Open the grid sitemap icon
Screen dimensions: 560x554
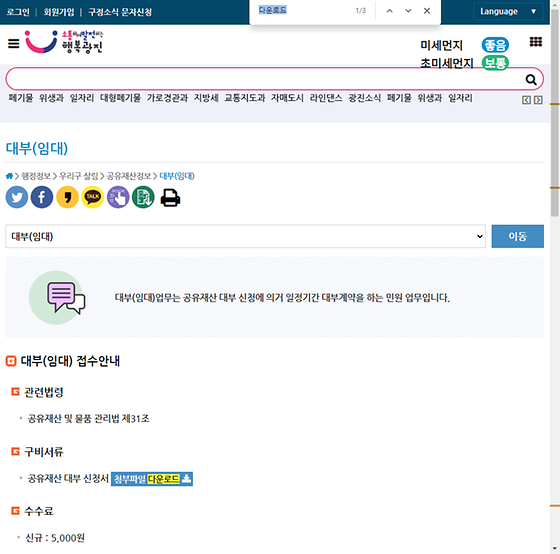click(535, 42)
